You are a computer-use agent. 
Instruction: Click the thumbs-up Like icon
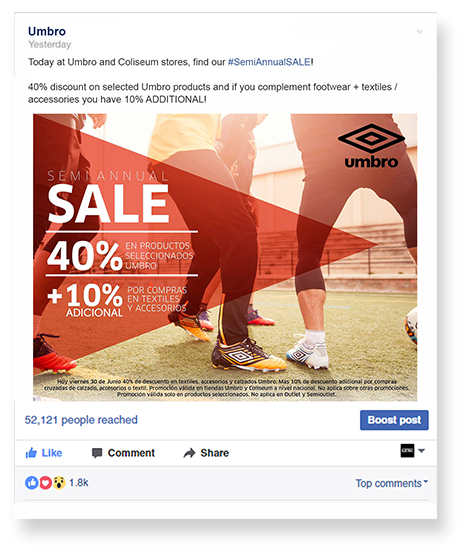[31, 453]
